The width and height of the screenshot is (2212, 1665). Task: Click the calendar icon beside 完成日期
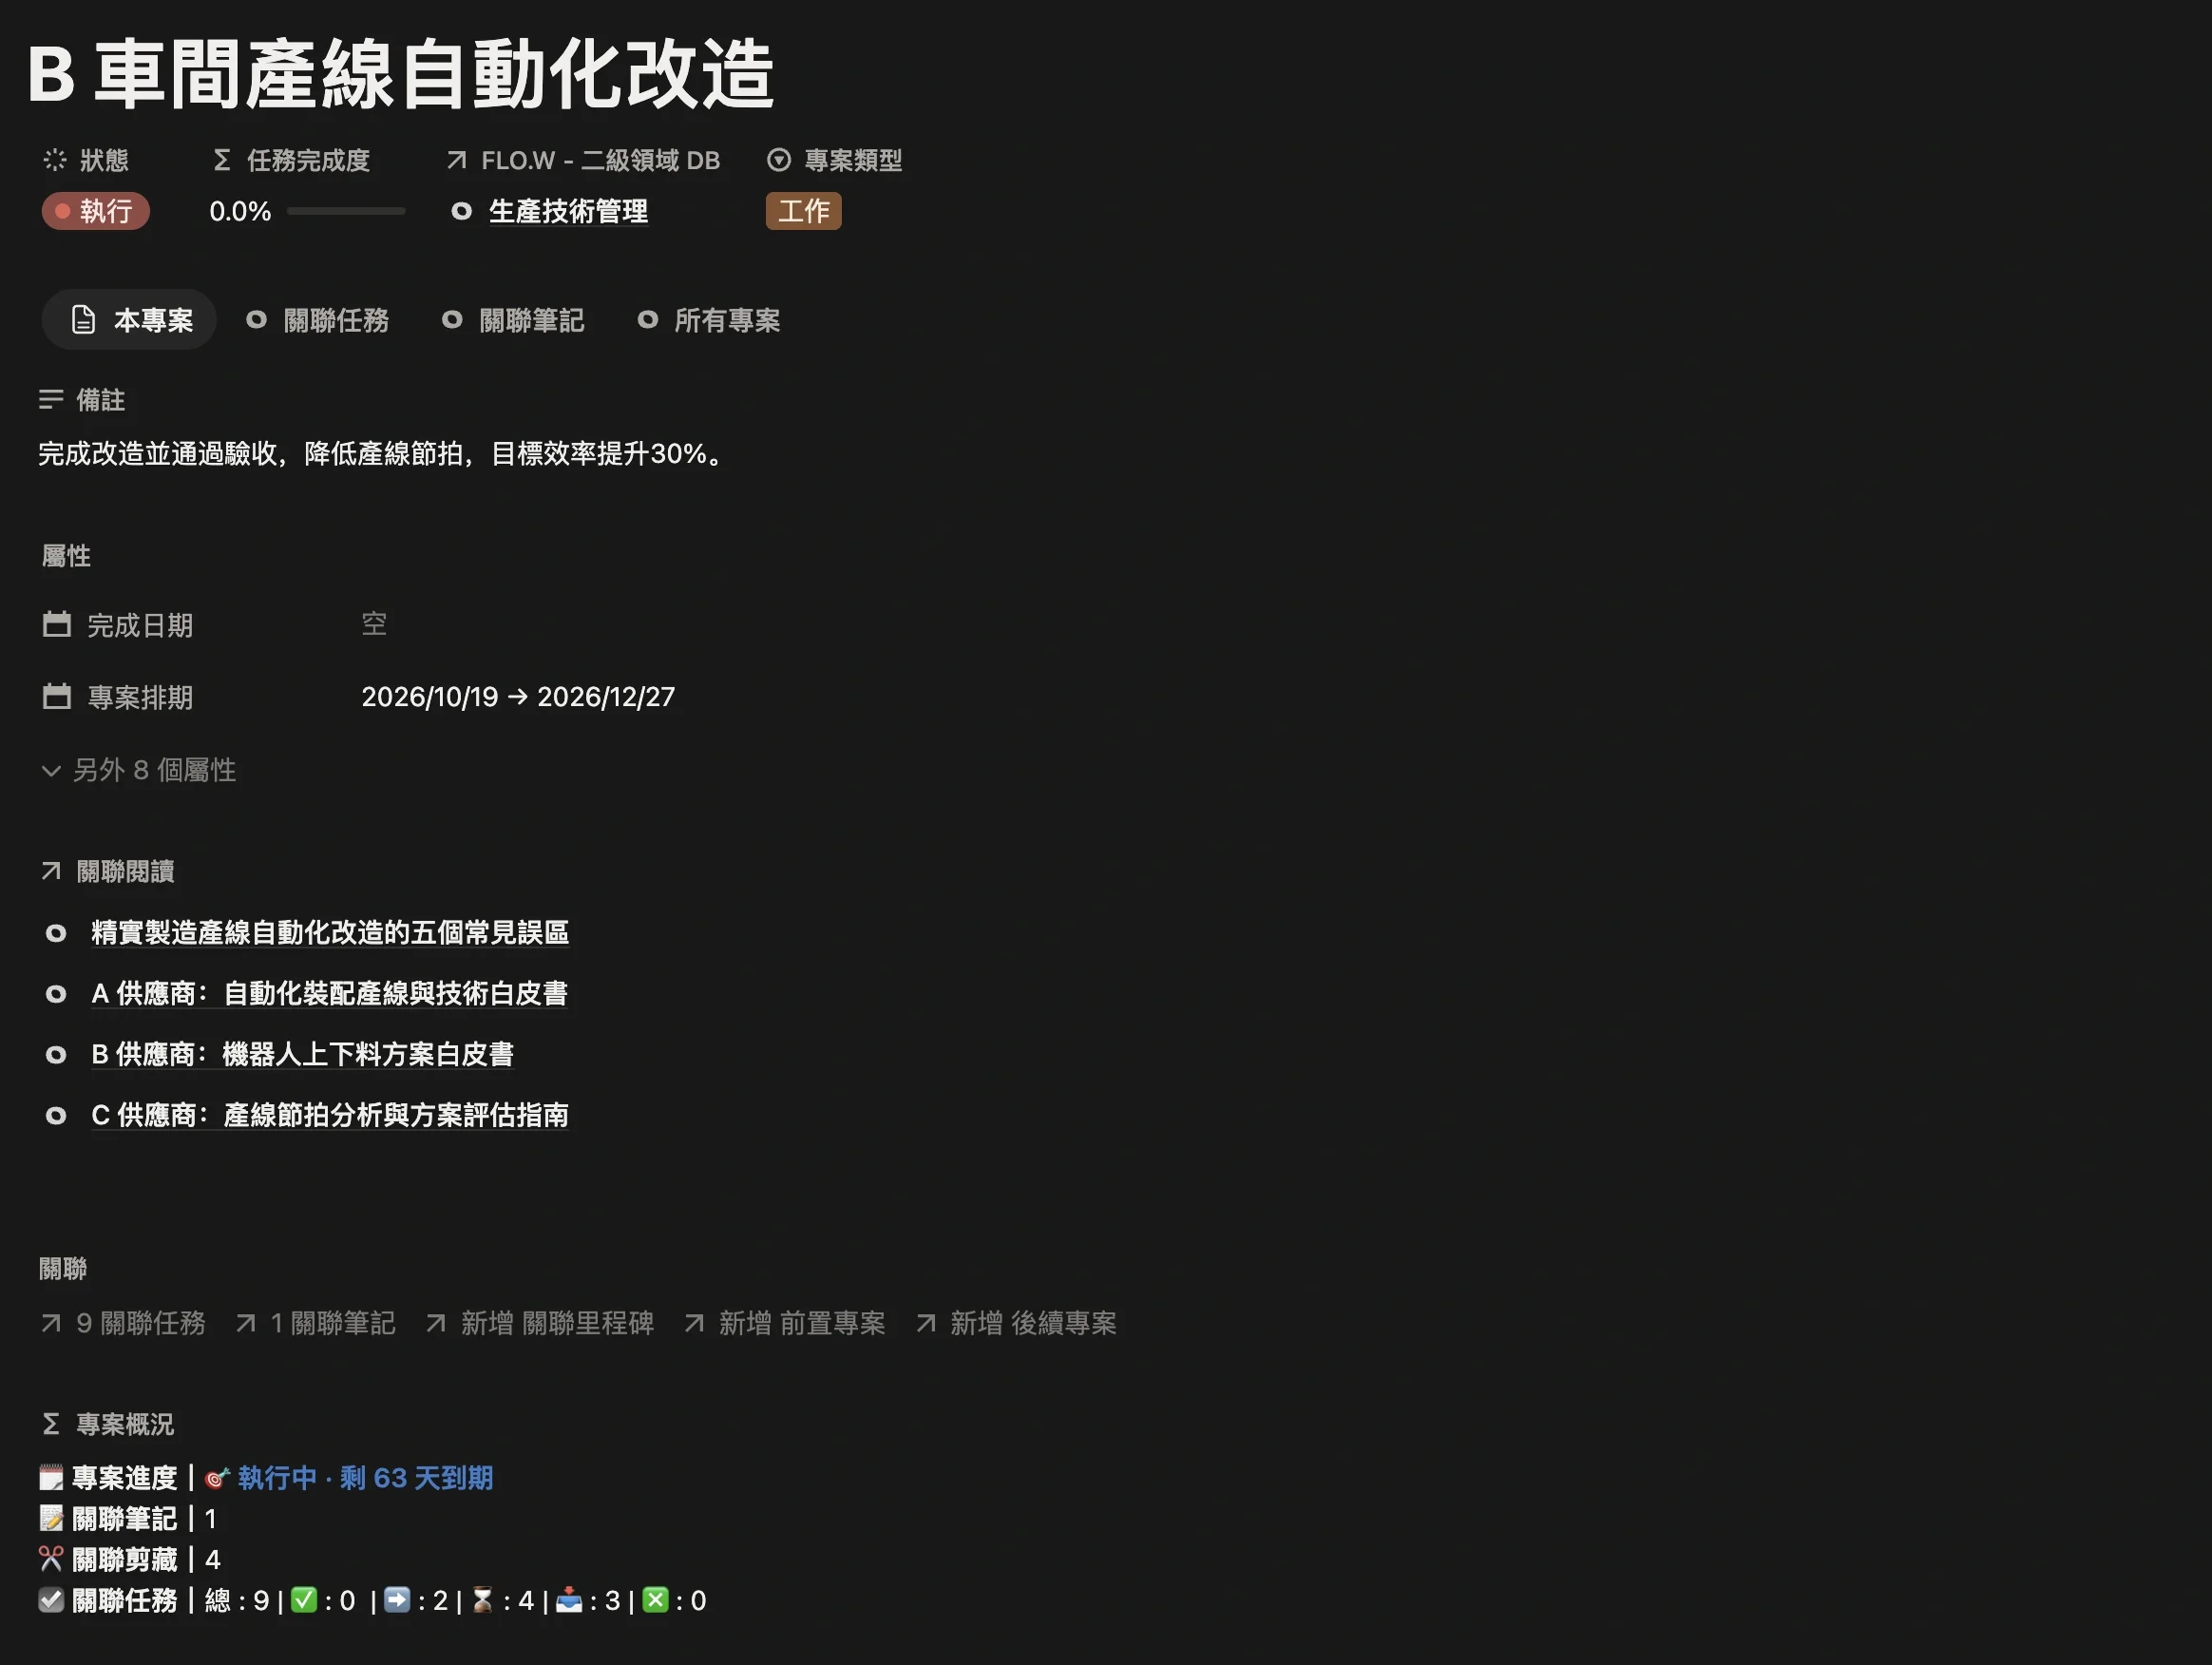click(57, 625)
